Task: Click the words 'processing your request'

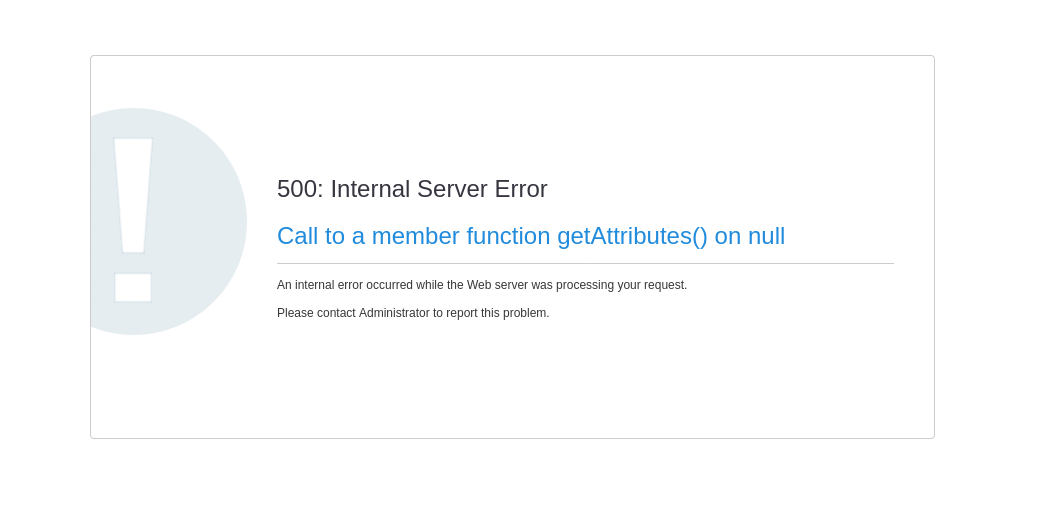Action: [621, 285]
